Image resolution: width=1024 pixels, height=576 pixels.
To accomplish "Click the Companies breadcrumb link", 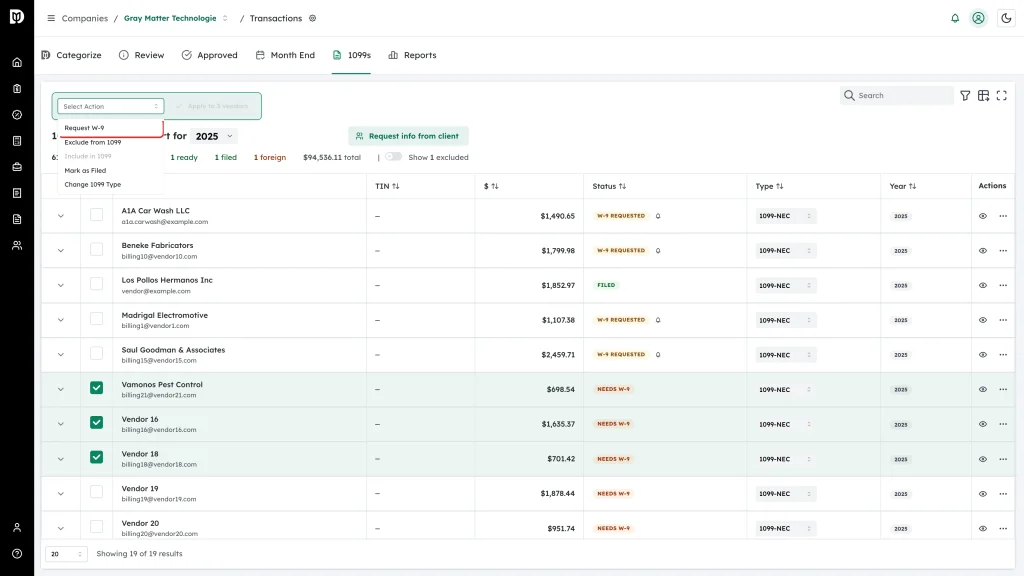I will 85,18.
